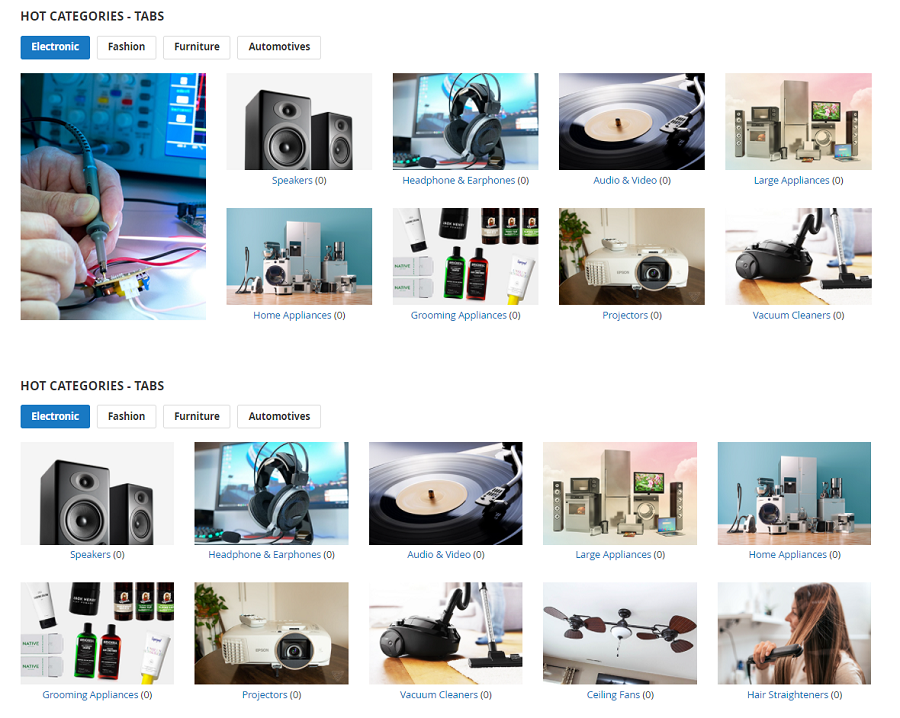Switch to Fashion tab in top section

pos(126,47)
